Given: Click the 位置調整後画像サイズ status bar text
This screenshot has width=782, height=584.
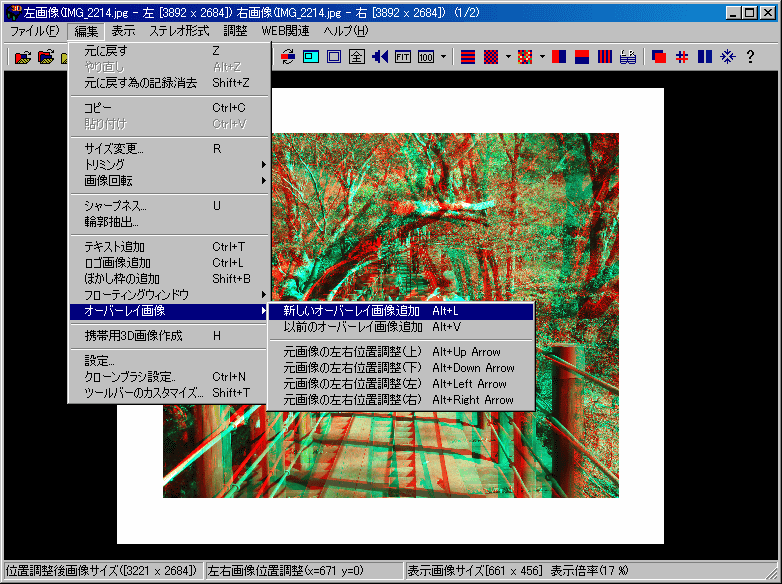Looking at the screenshot, I should pyautogui.click(x=102, y=571).
